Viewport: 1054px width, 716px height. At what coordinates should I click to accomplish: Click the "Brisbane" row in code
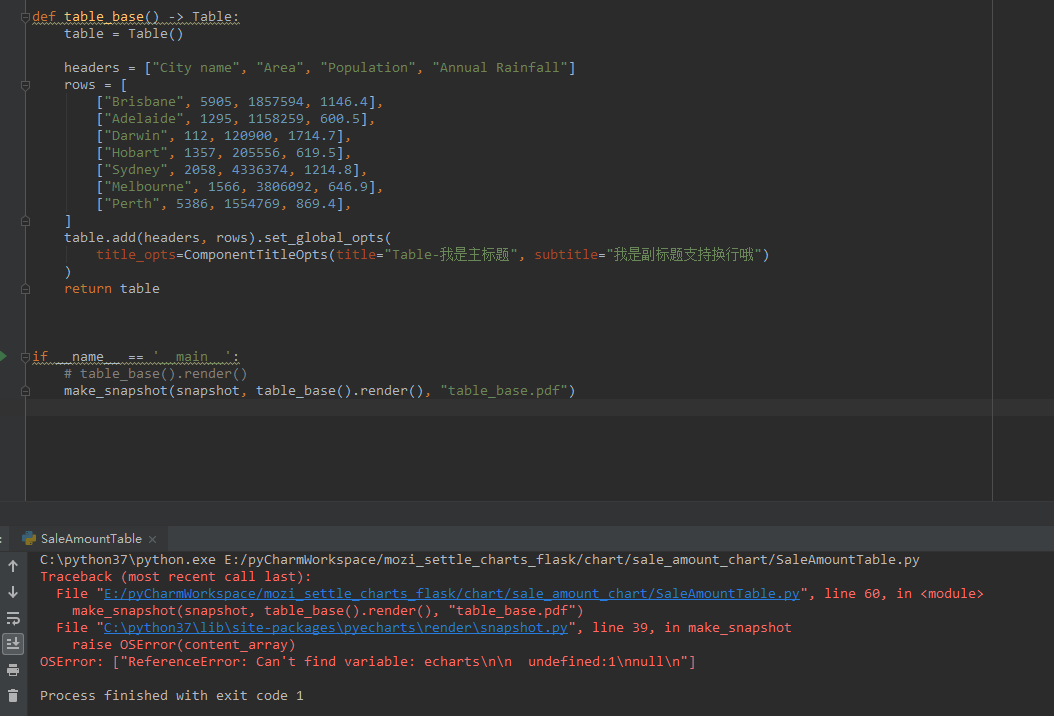(x=239, y=102)
